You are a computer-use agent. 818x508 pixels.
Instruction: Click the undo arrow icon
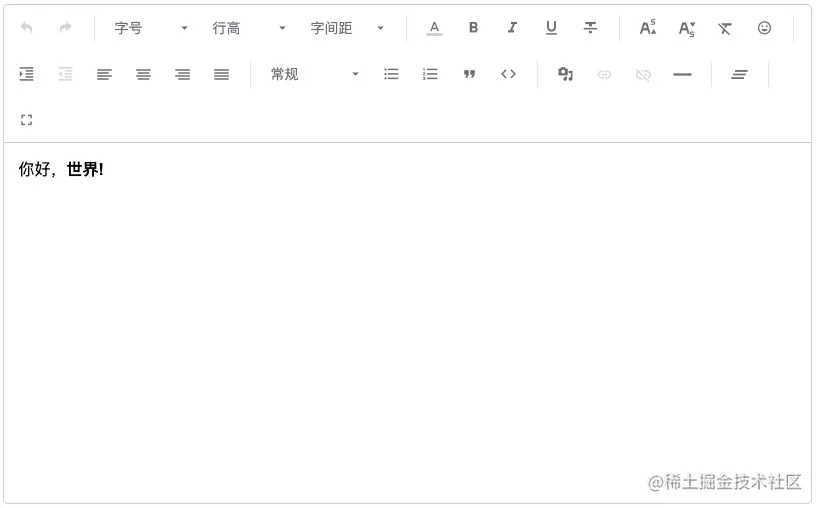(x=27, y=28)
